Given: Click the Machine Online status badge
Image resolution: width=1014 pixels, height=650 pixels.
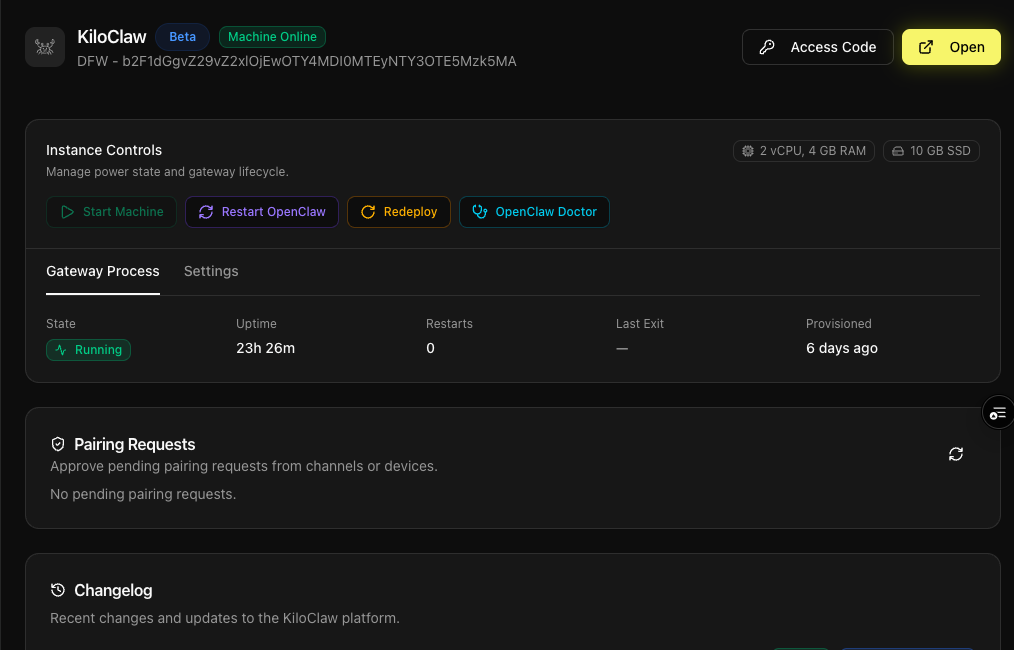Looking at the screenshot, I should point(272,36).
